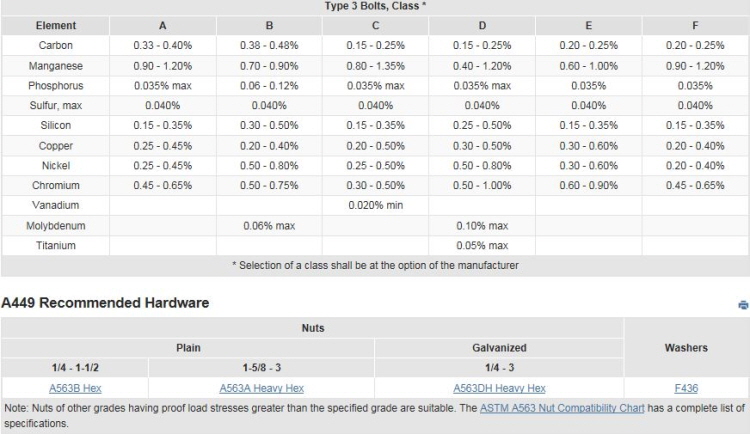
Task: Click the Titanium 0.05% max cell
Action: (x=482, y=245)
